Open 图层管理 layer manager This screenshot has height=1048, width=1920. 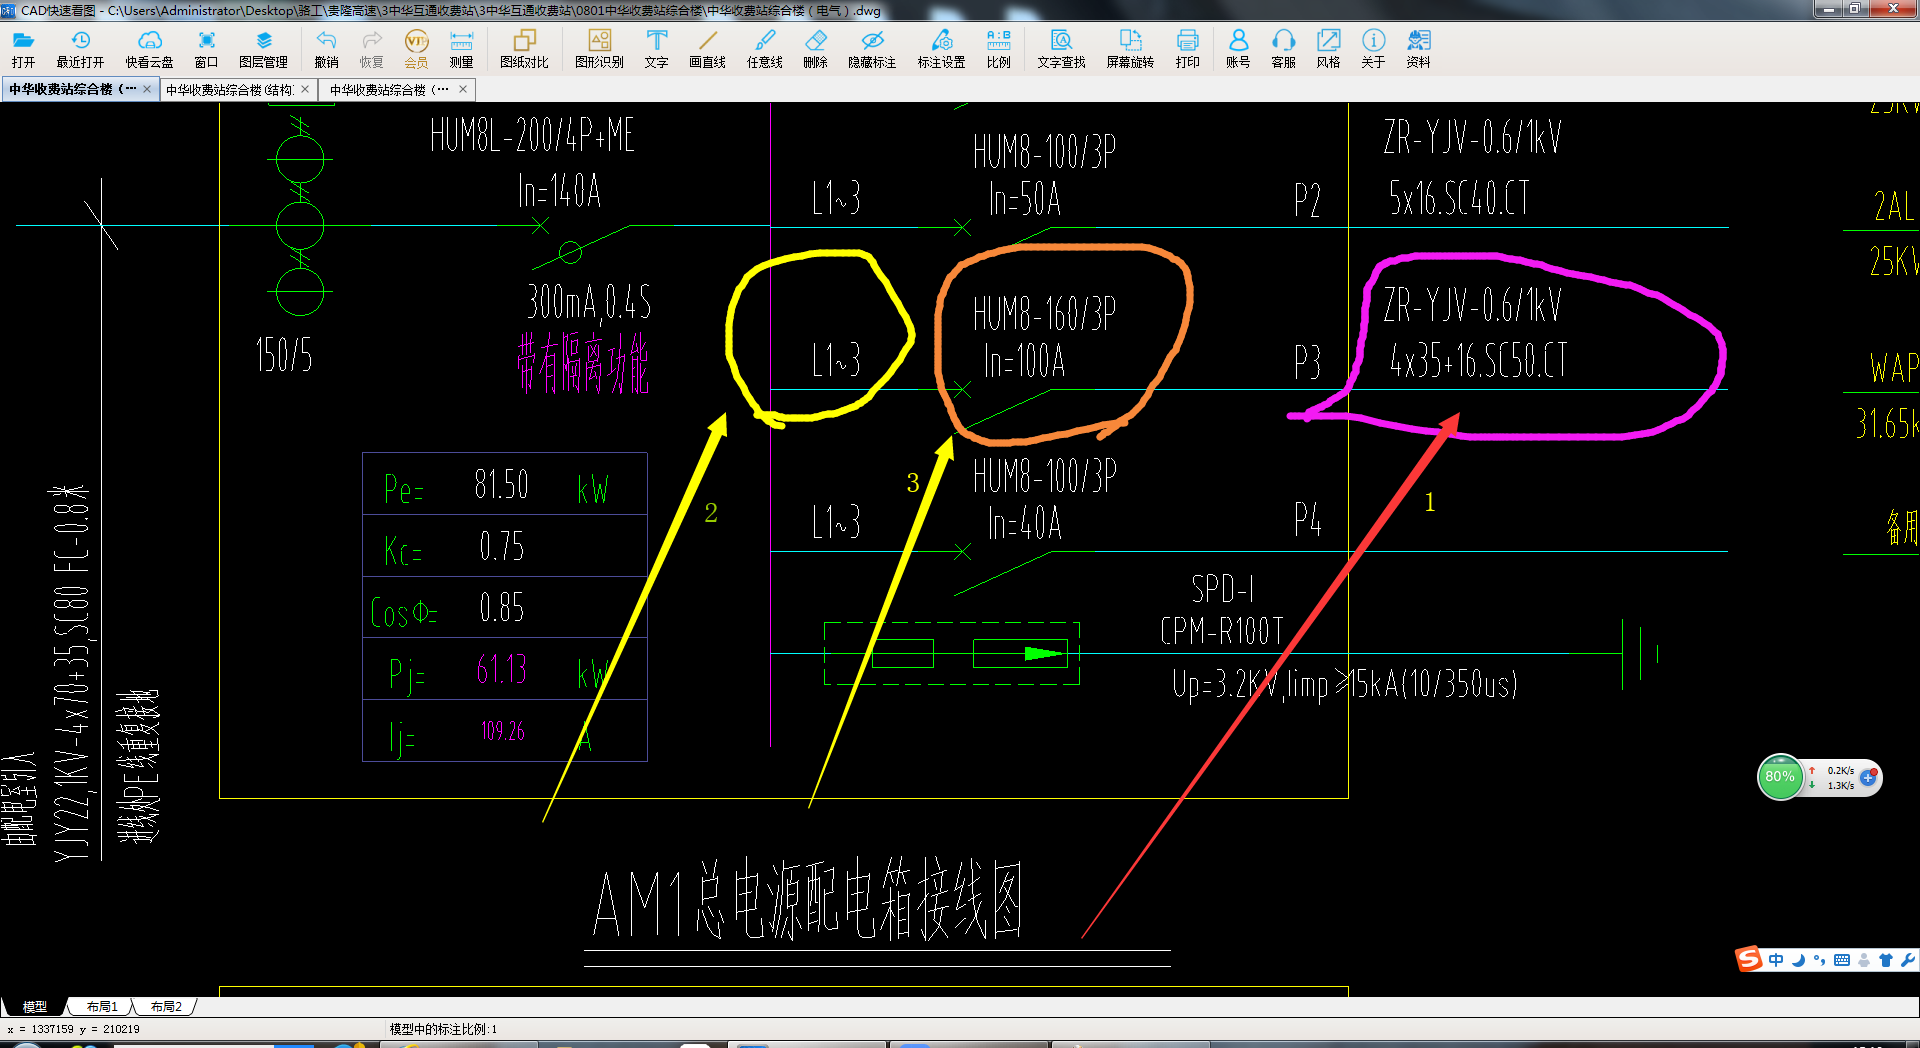(263, 48)
